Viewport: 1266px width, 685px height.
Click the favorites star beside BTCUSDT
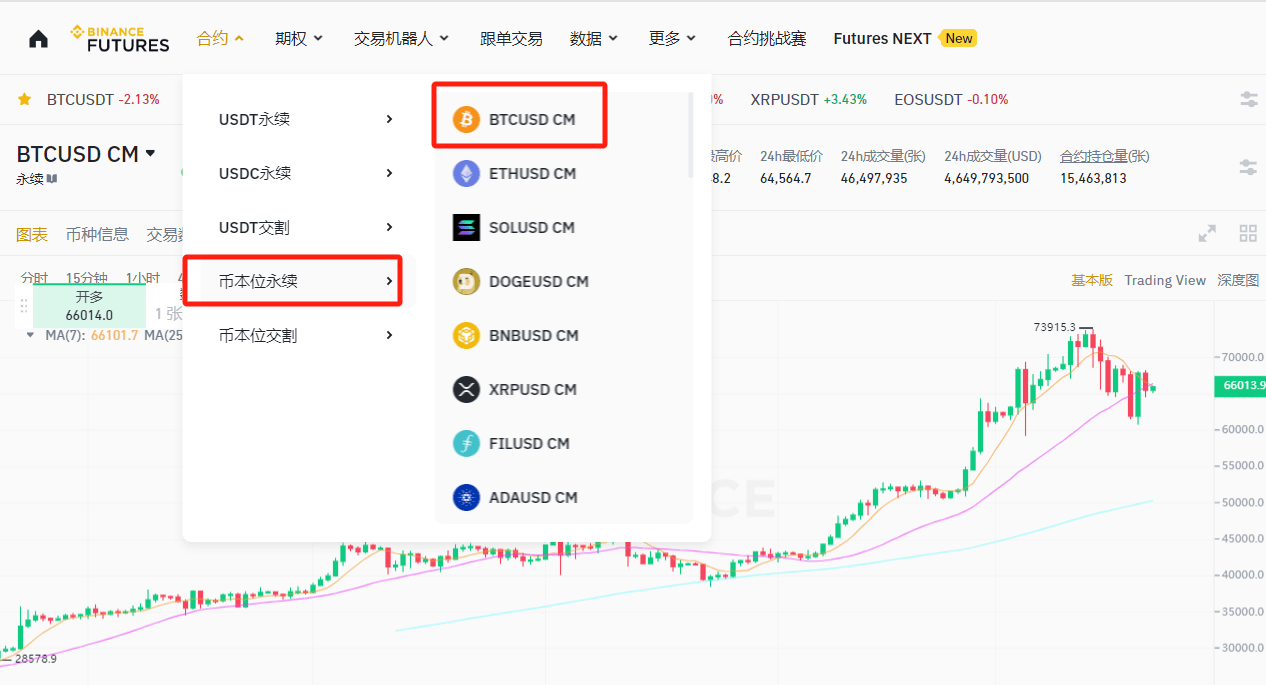[x=24, y=99]
